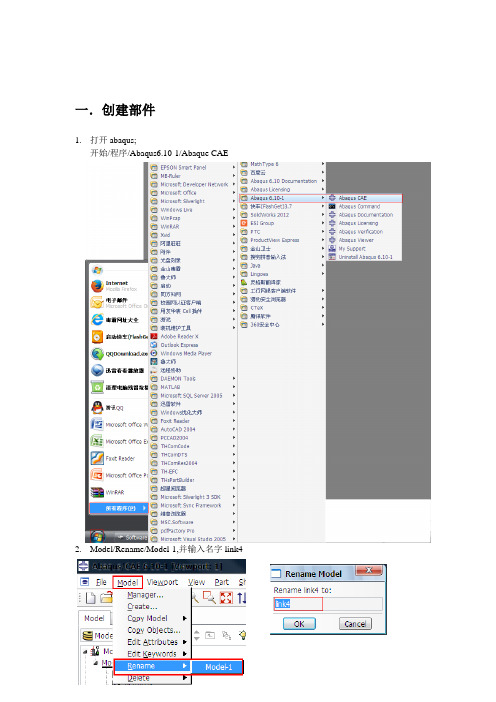The image size is (496, 702).
Task: Switch to the Model tab of tree
Action: click(x=94, y=618)
